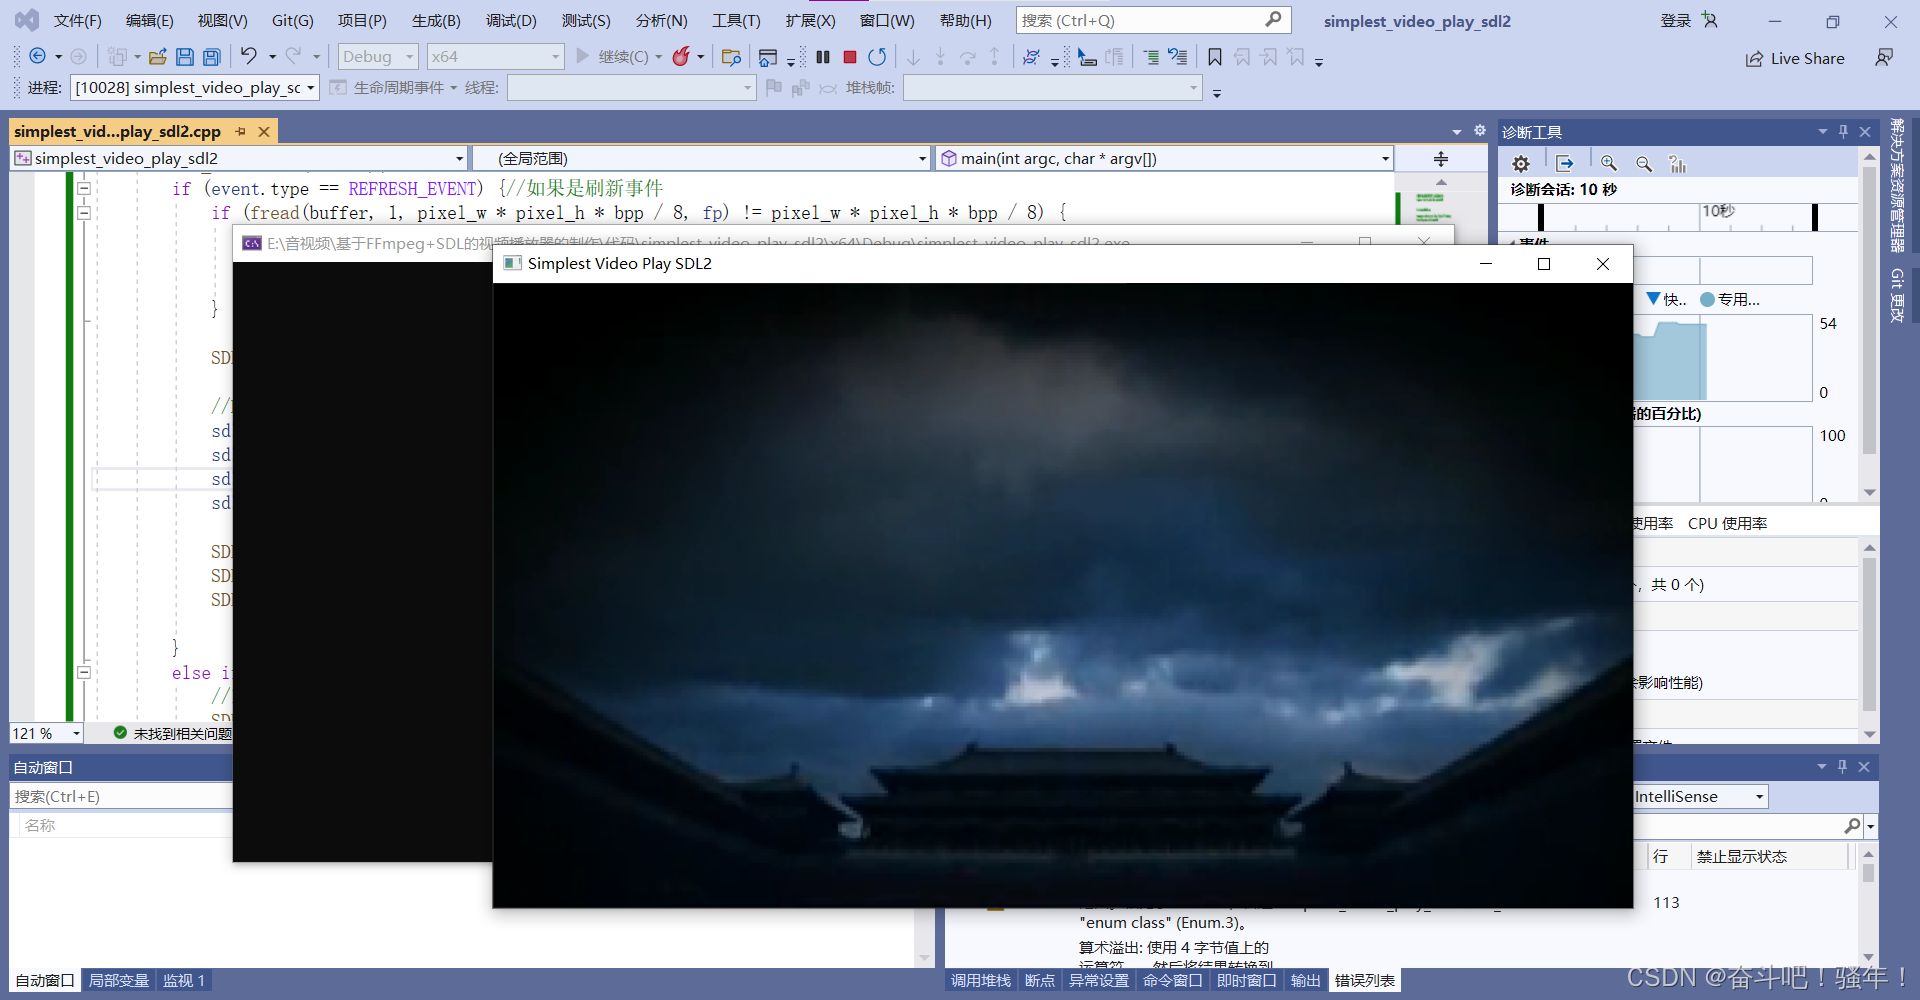
Task: Collapse the REFRESH_EVENT if block
Action: coord(84,188)
